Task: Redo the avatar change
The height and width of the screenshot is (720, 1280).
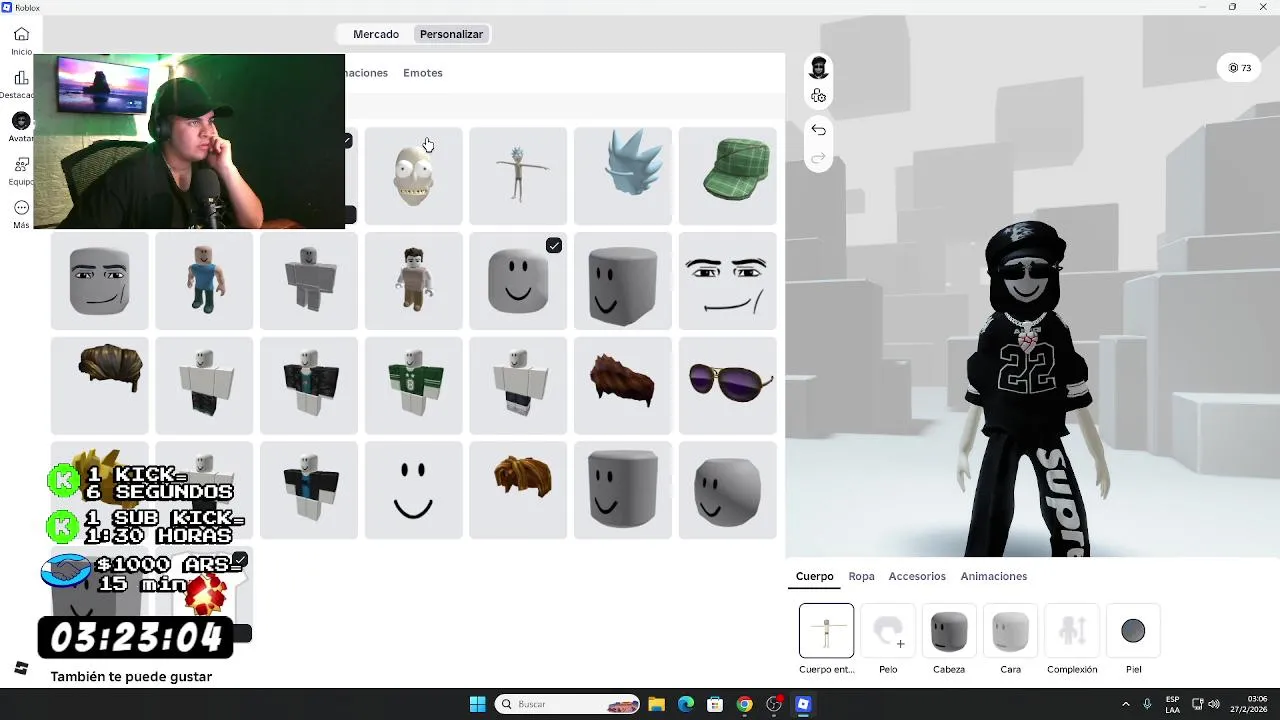Action: (818, 158)
